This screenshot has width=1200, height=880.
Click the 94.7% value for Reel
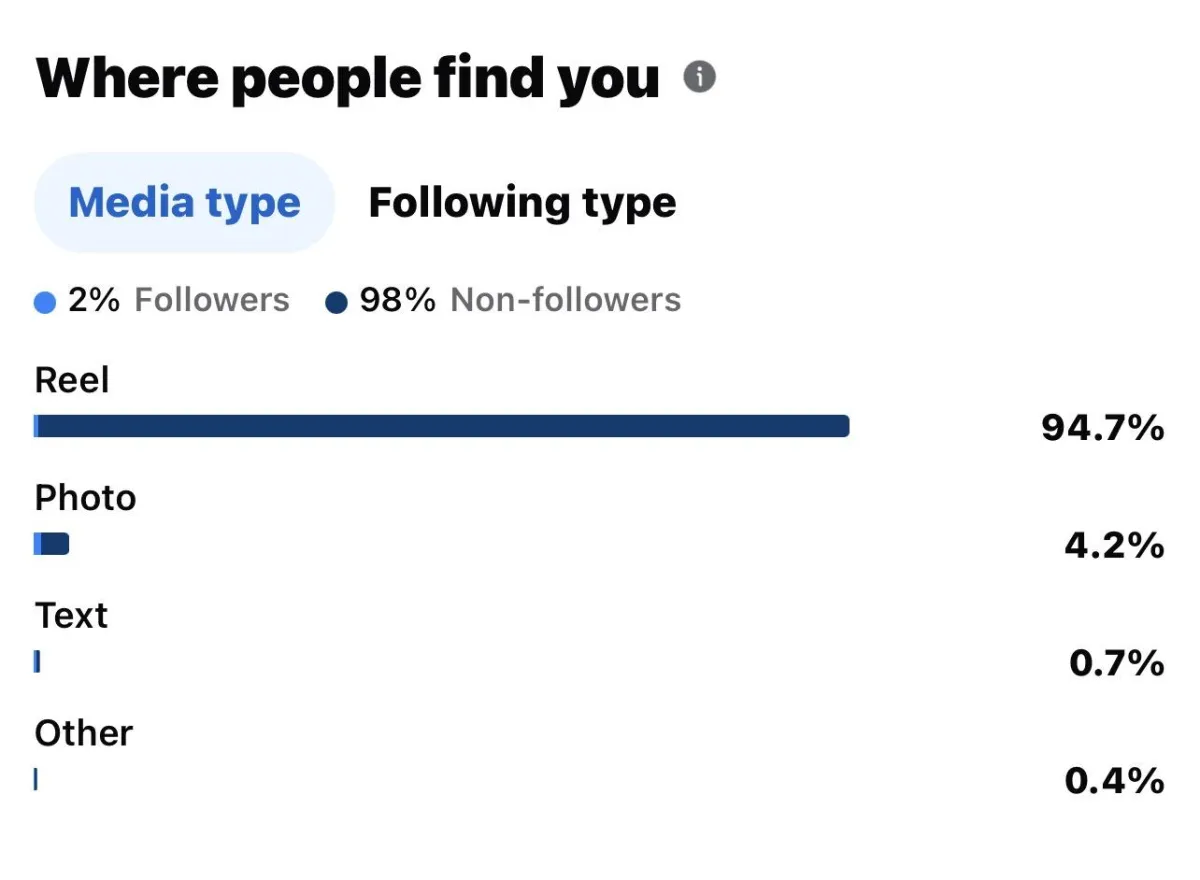(x=1102, y=428)
